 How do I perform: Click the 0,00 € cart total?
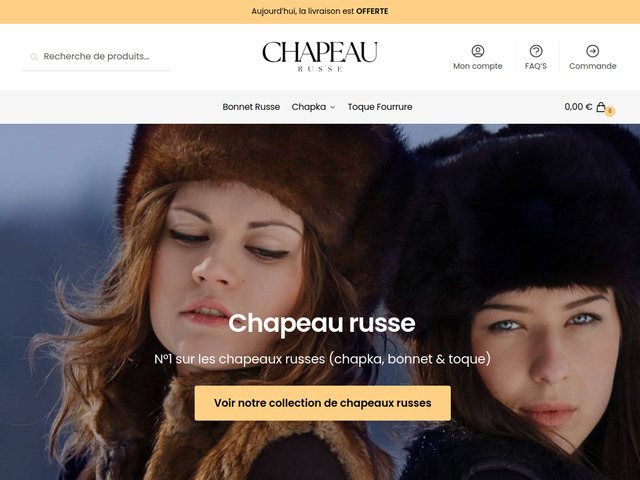(578, 107)
